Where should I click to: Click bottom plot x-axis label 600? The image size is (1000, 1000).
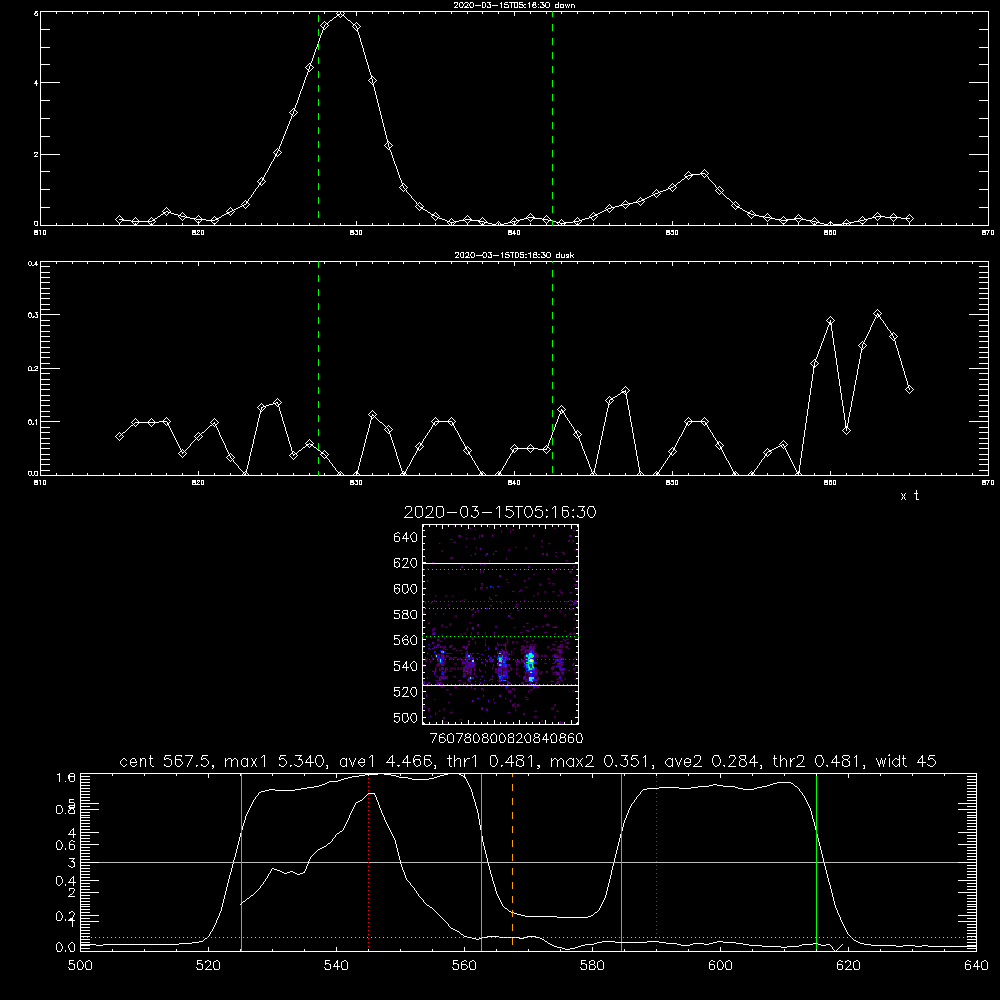point(720,966)
